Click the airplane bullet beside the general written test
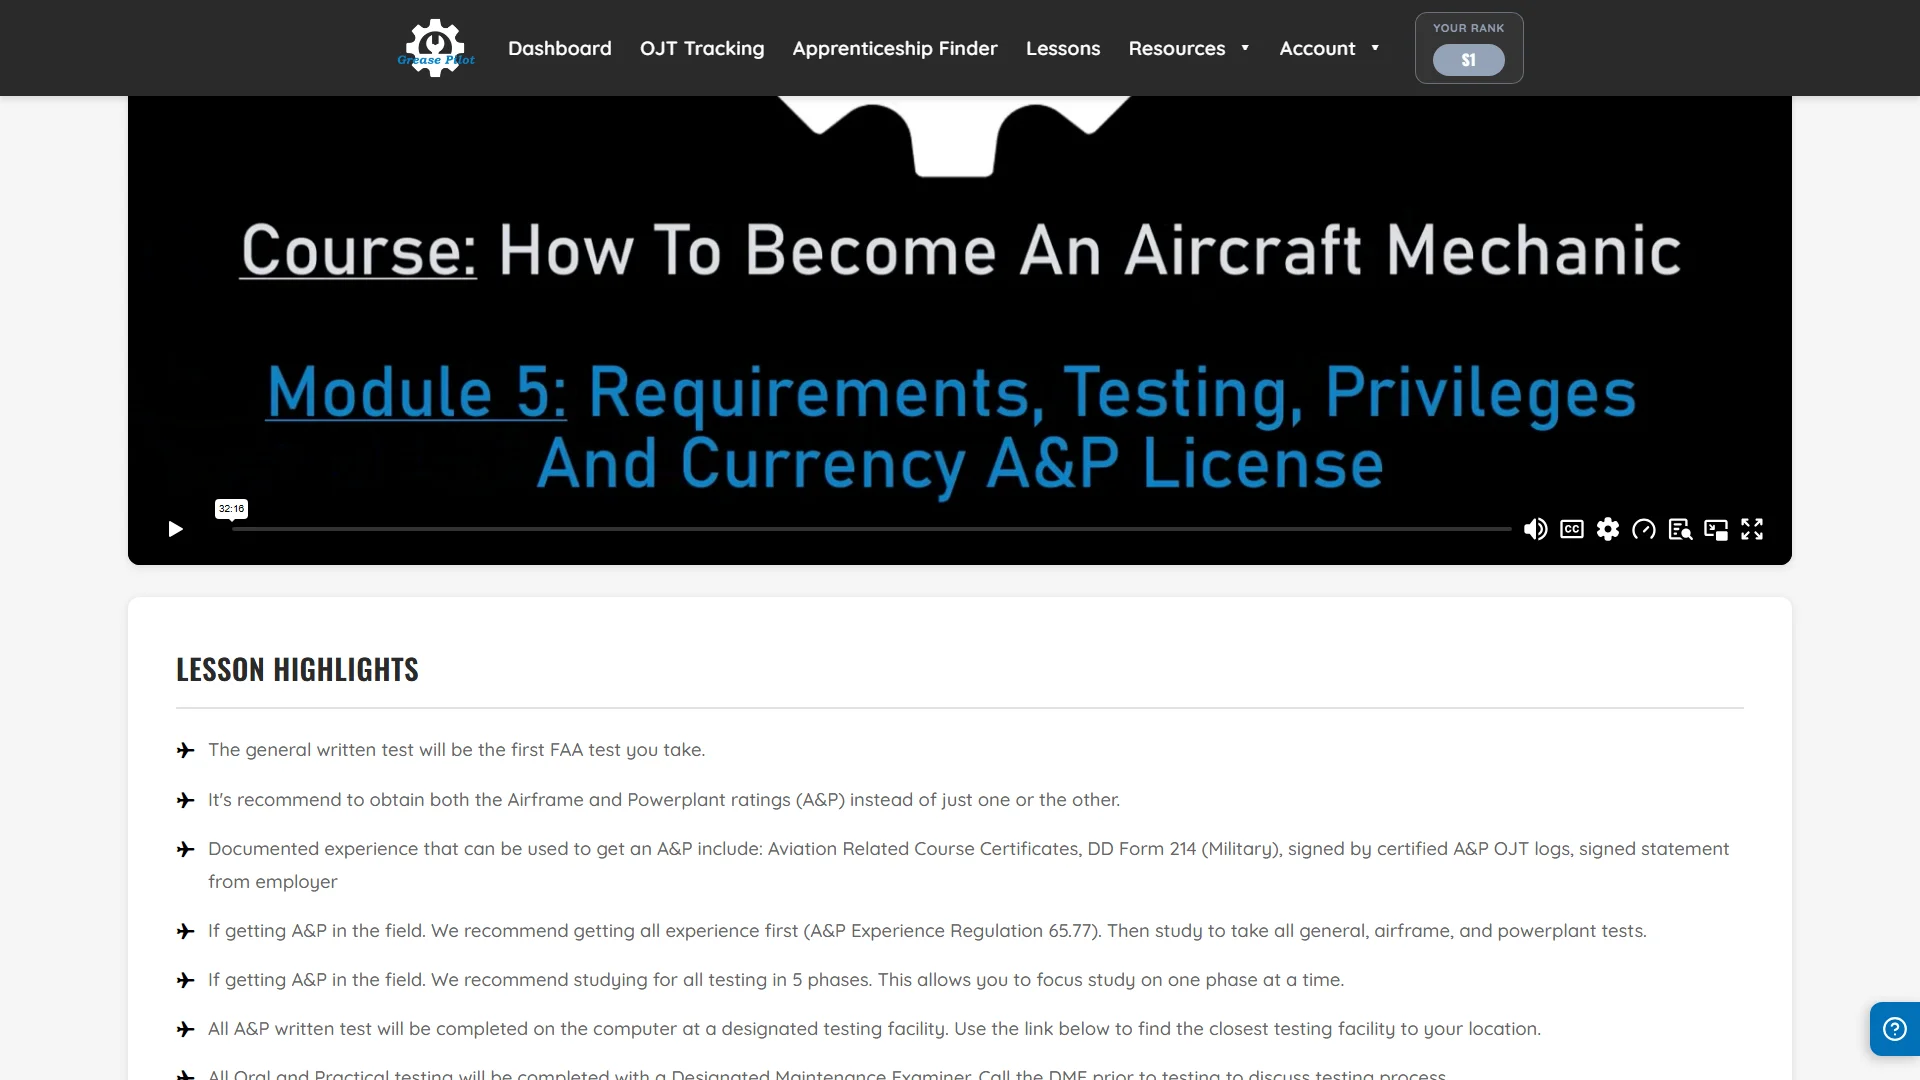 (185, 750)
